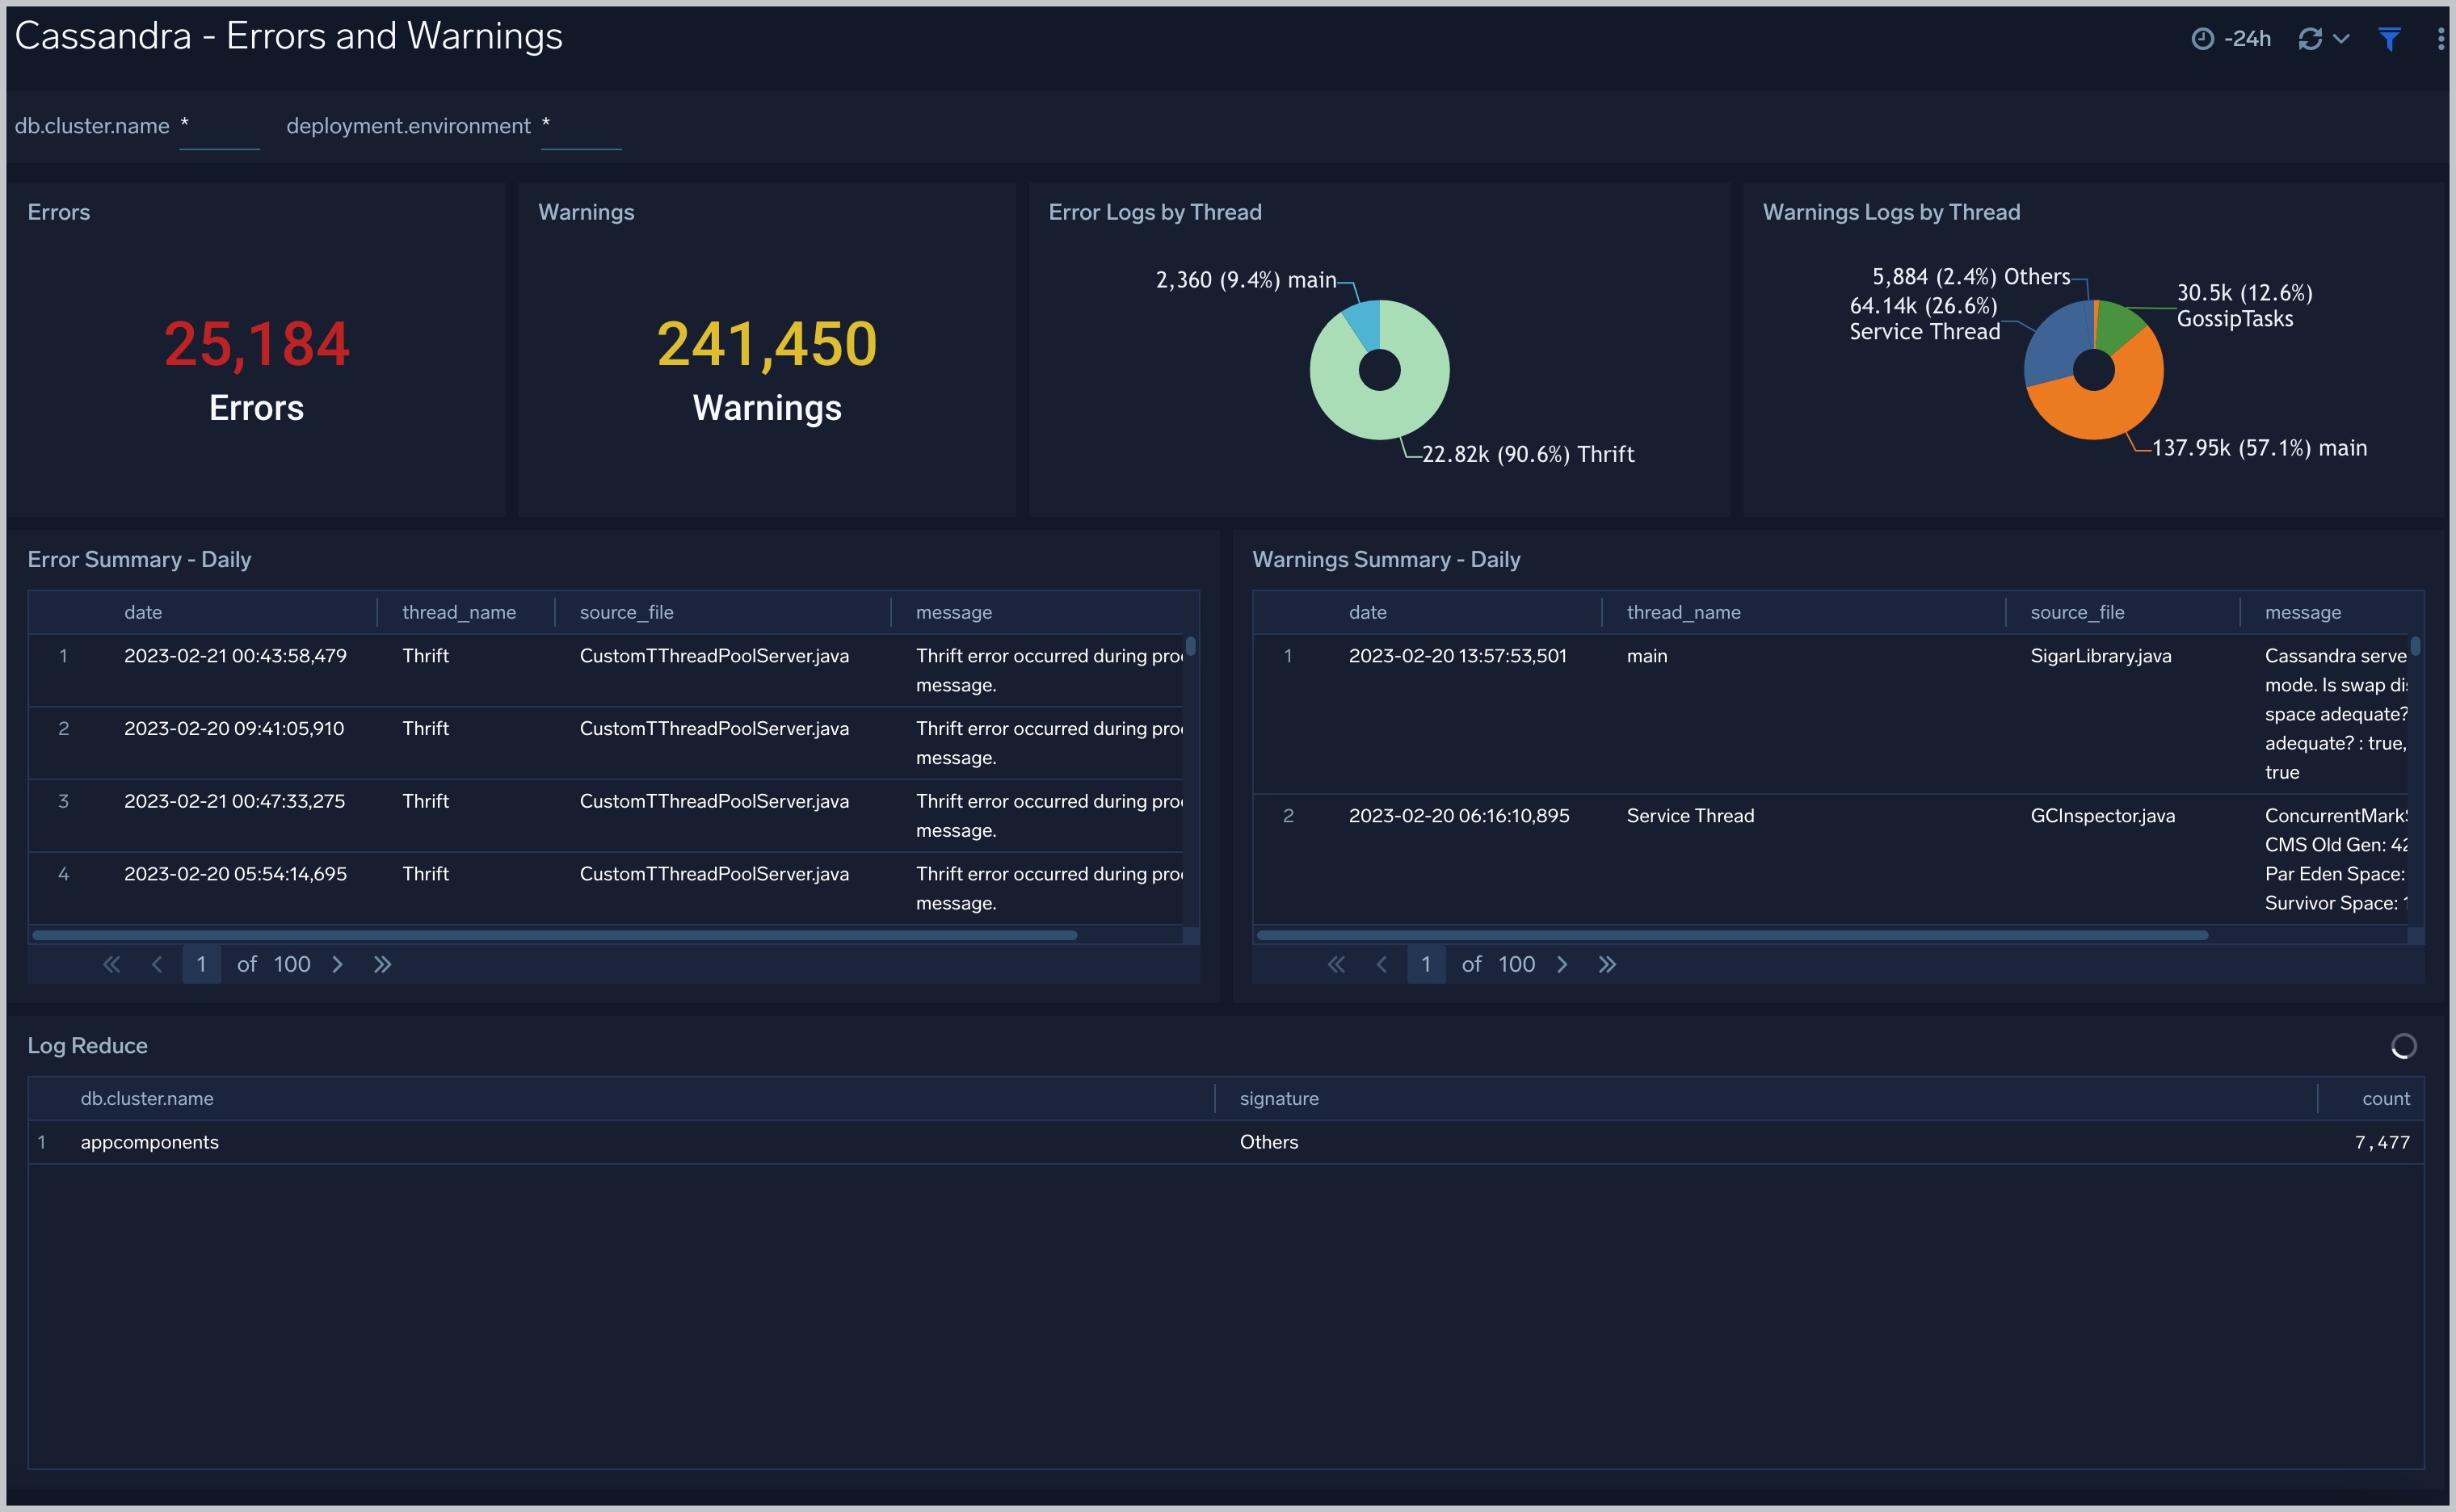Click the 137.95k (57.1%) main pie label
This screenshot has height=1512, width=2456.
click(x=2259, y=448)
